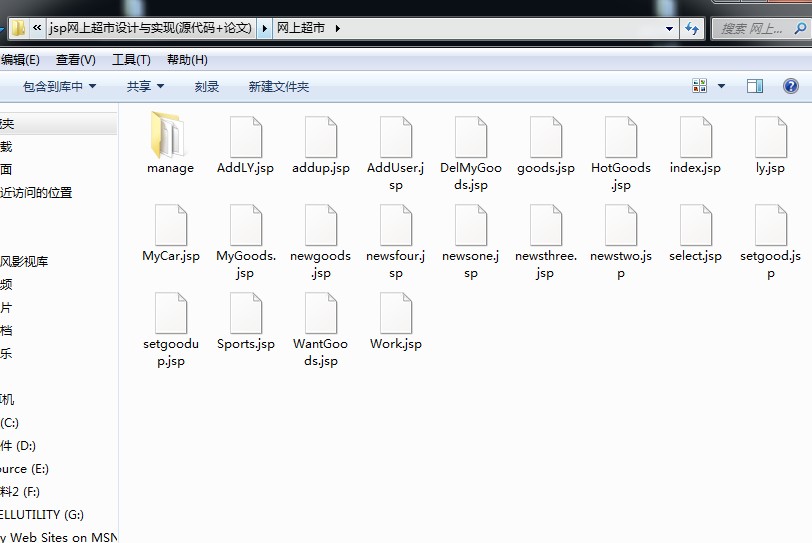Select the setgood.jsp file icon
Screen dimensions: 812x543
click(771, 225)
